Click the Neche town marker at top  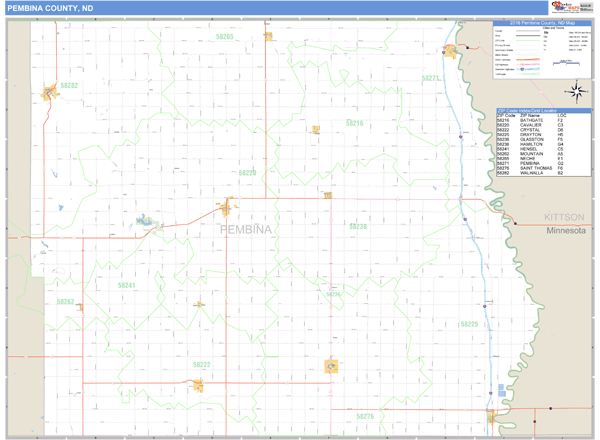(268, 37)
